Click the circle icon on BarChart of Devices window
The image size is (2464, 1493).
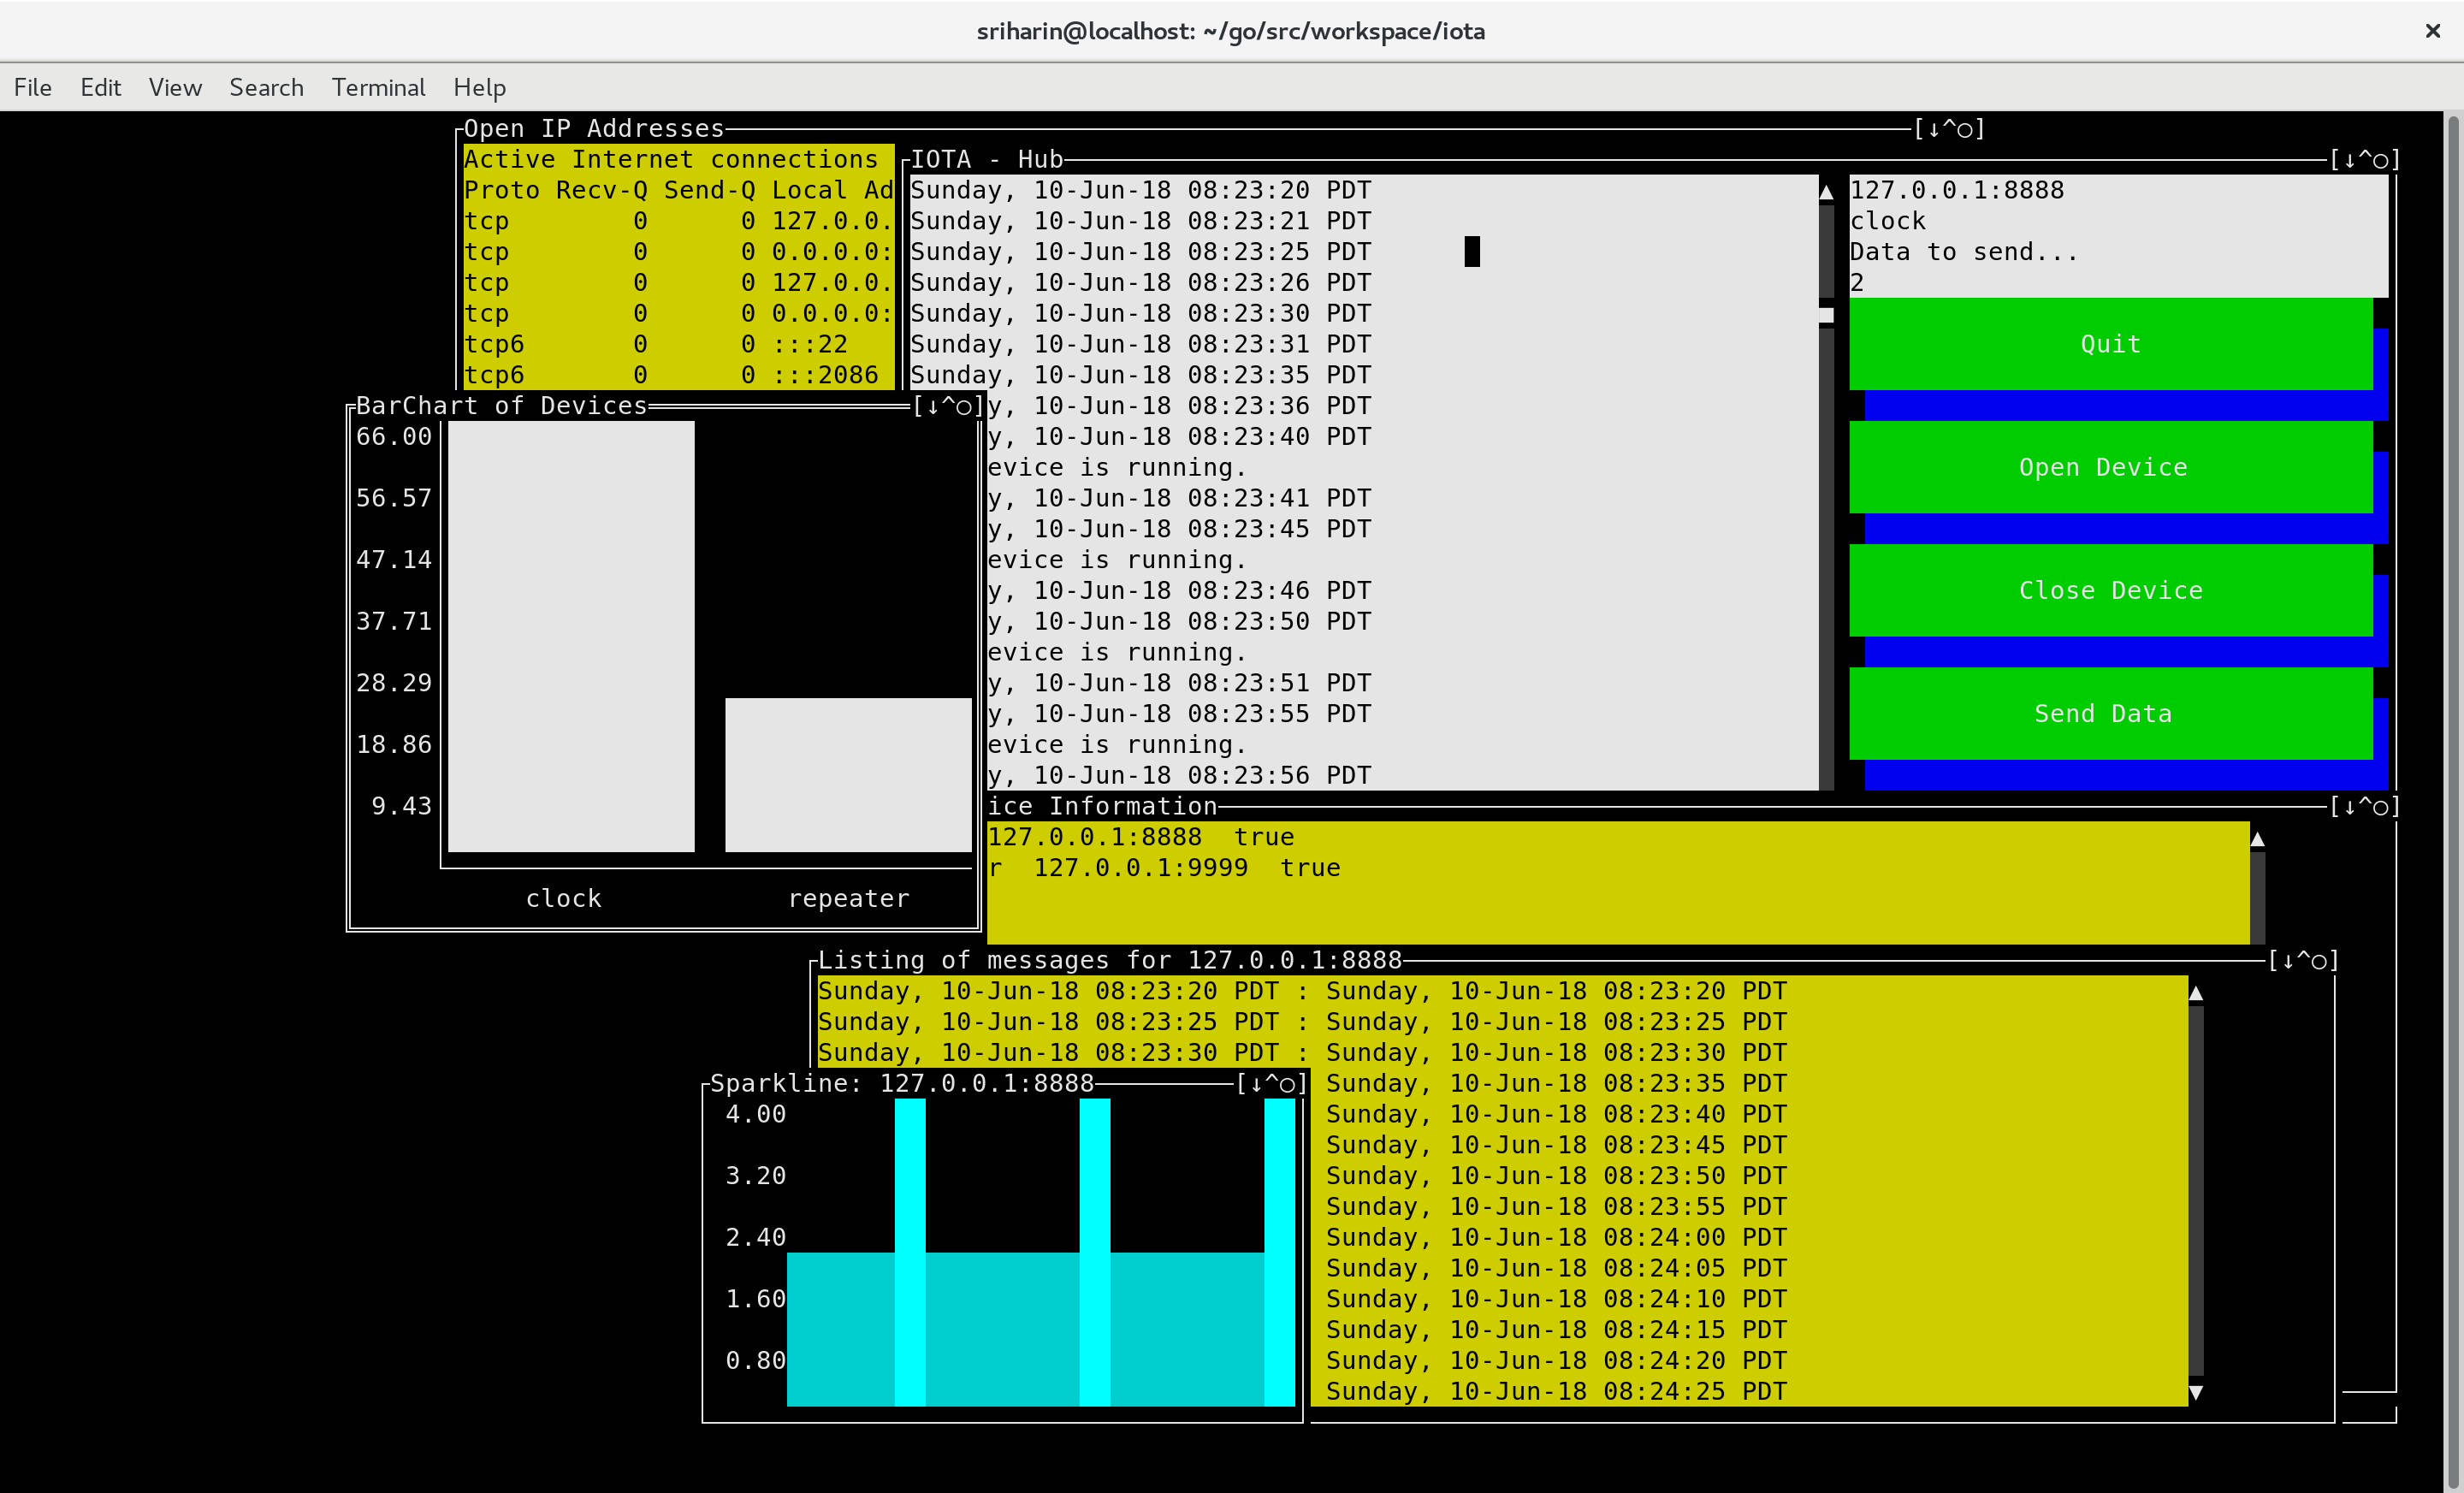pos(964,406)
